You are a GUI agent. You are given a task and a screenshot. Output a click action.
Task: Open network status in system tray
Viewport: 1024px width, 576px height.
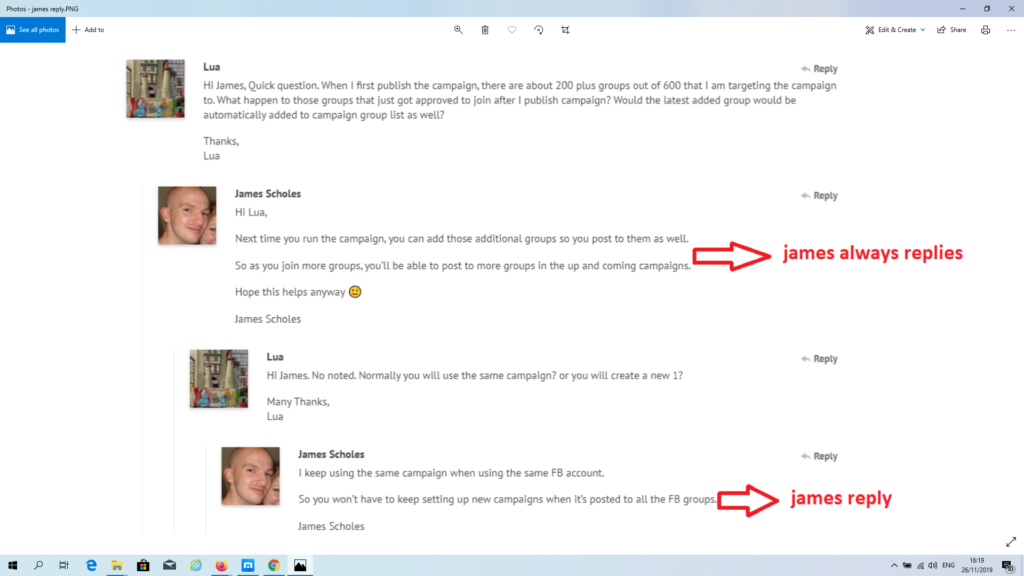coord(920,566)
